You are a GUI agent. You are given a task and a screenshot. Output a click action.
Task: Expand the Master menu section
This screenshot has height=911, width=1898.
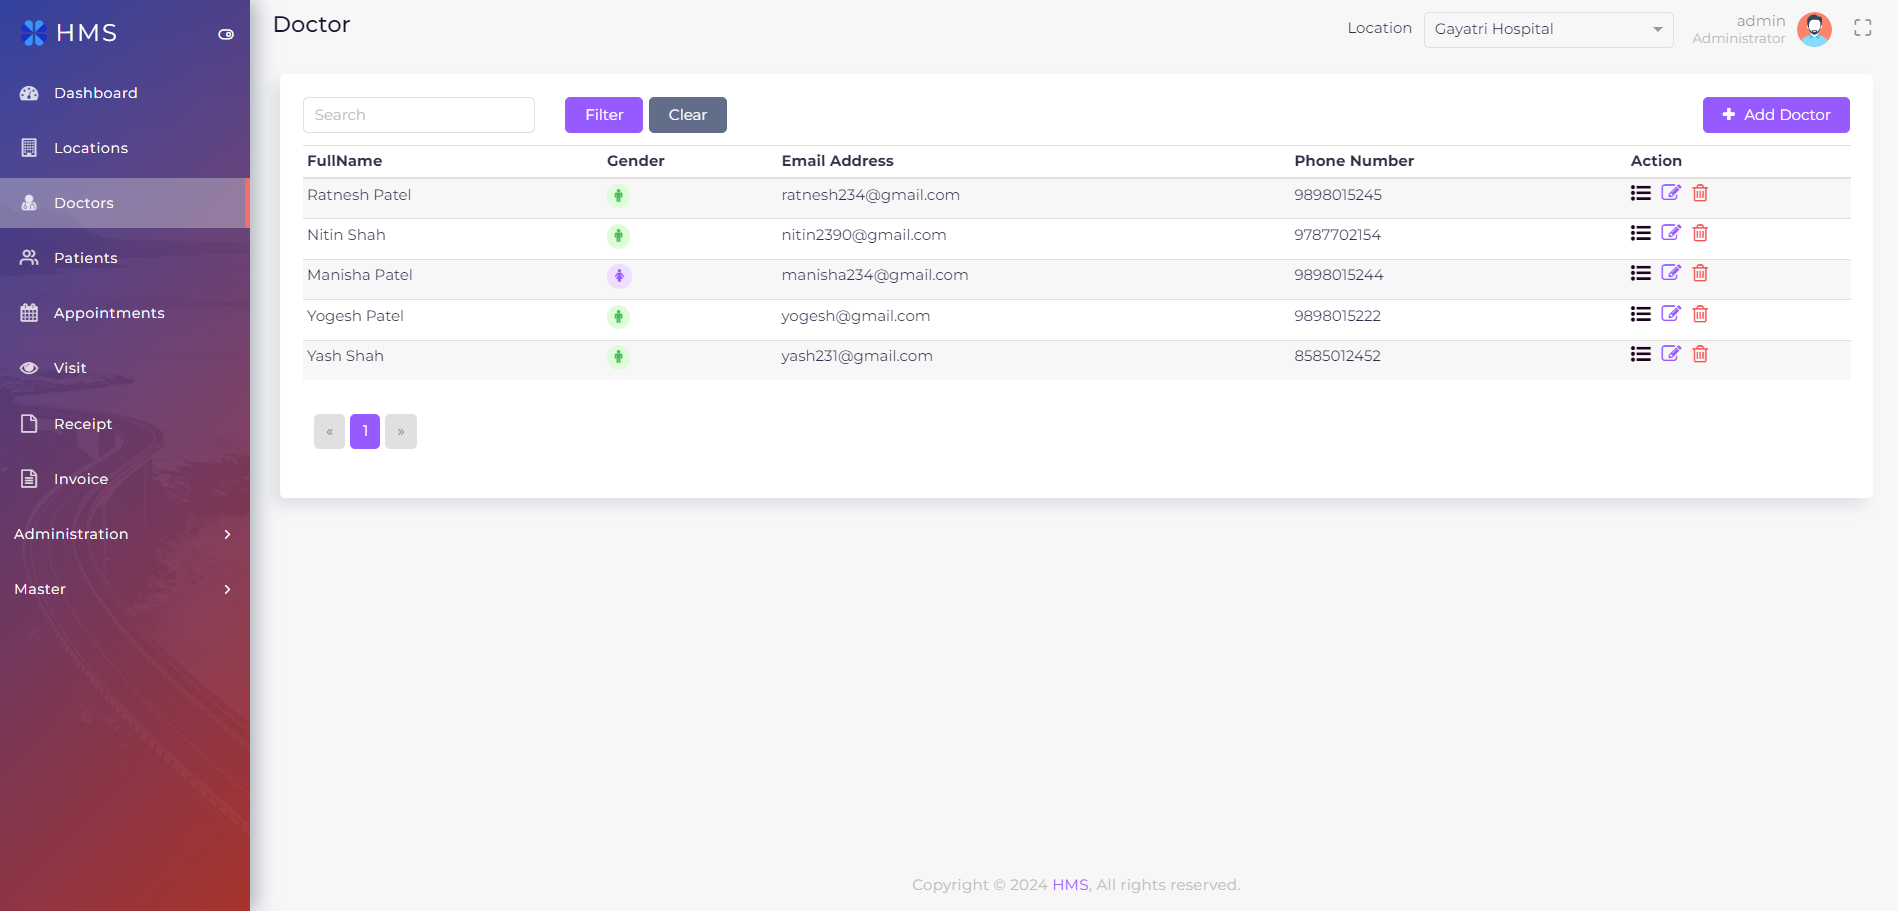coord(124,589)
